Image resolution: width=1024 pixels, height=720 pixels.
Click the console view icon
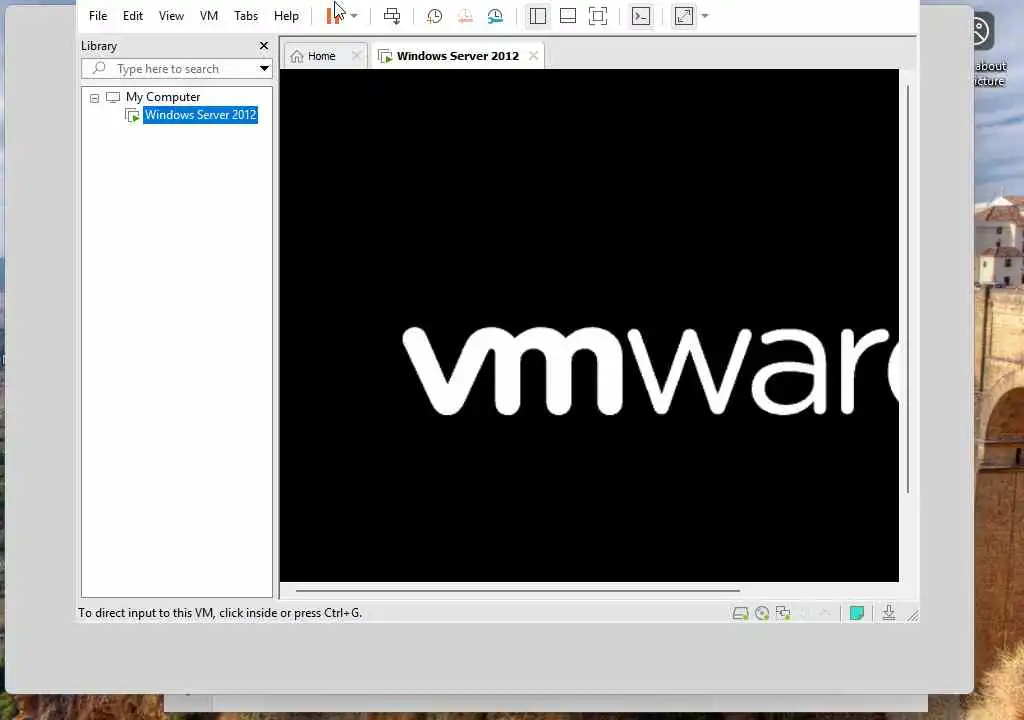641,16
